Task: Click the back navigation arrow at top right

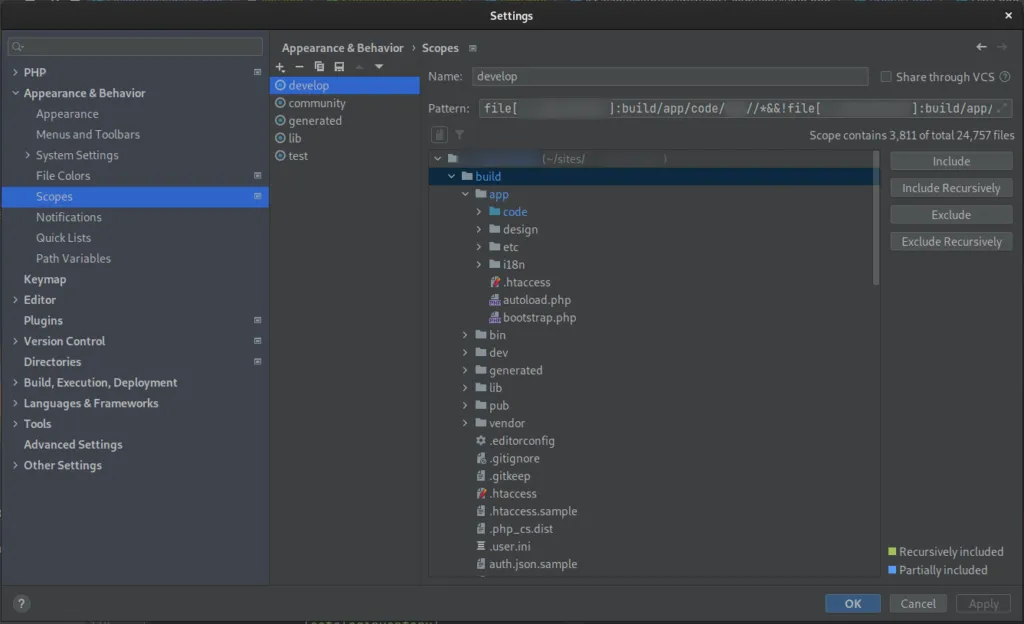Action: pyautogui.click(x=981, y=47)
